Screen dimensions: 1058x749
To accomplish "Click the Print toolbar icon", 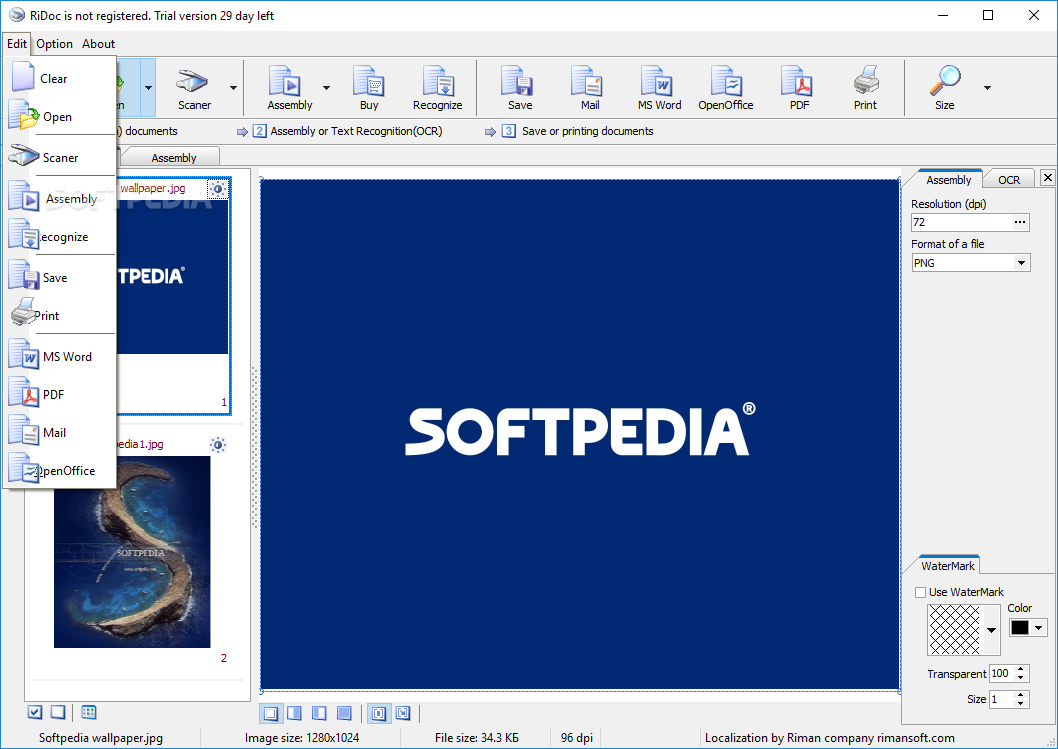I will pyautogui.click(x=865, y=88).
